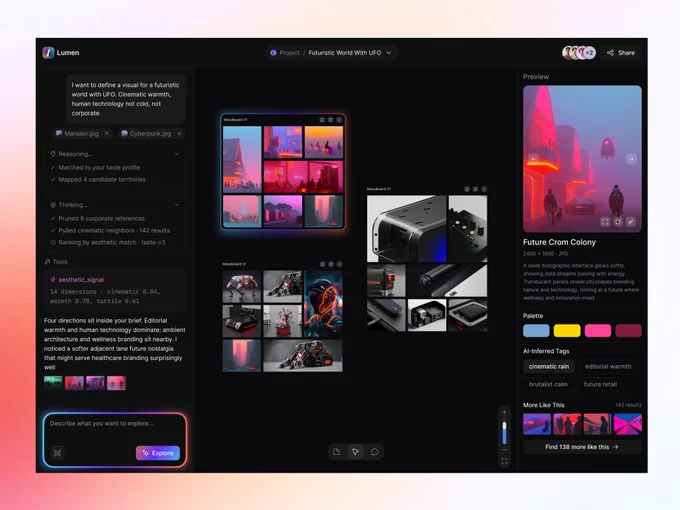Pick the dark maroon palette swatch
Image resolution: width=680 pixels, height=510 pixels.
tap(628, 330)
